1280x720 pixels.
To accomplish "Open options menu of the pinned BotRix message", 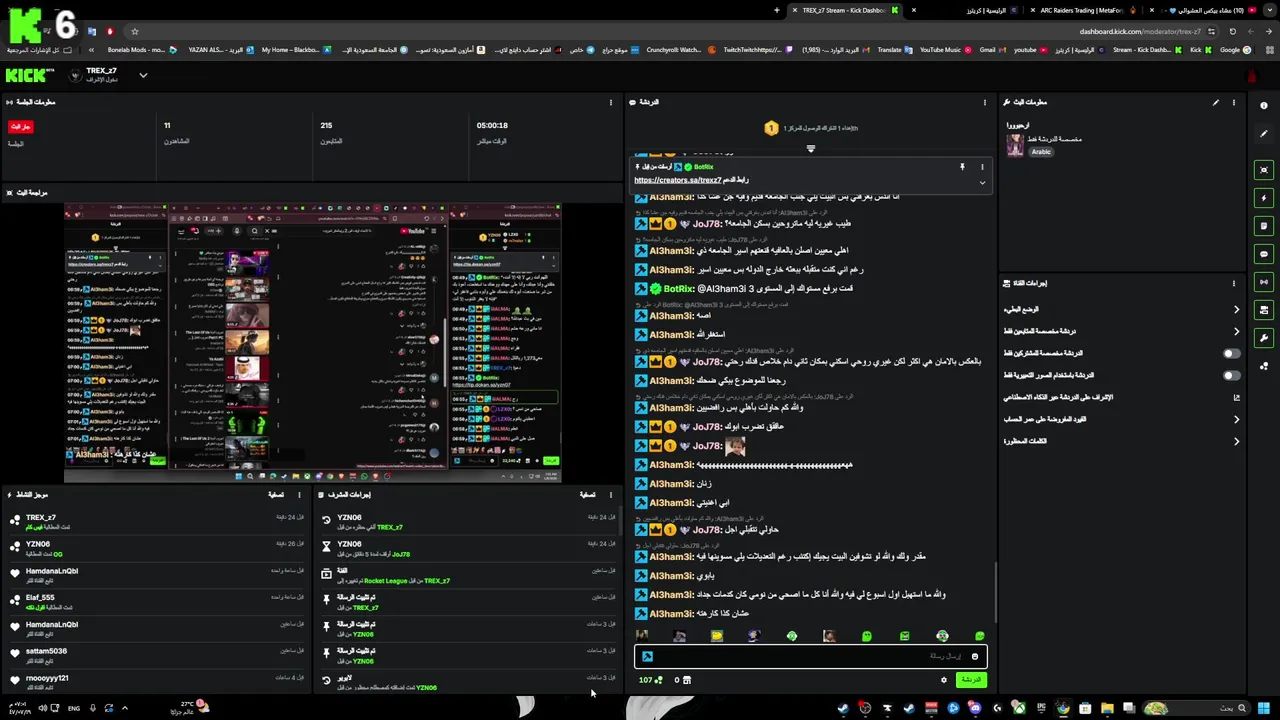I will (x=982, y=167).
